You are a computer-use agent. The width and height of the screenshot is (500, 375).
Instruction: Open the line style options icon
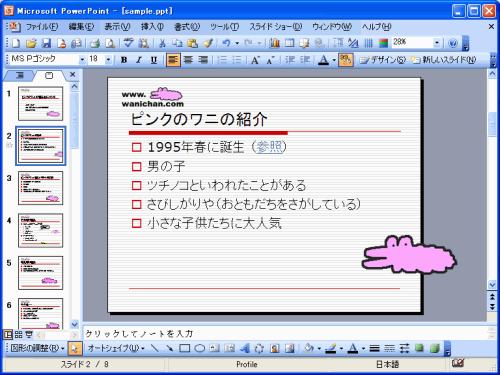pyautogui.click(x=374, y=348)
